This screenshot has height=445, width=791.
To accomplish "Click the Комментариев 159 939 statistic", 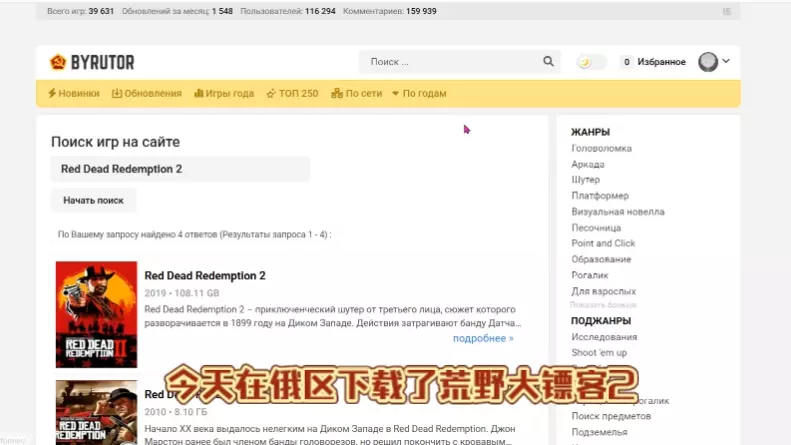I will (x=389, y=11).
